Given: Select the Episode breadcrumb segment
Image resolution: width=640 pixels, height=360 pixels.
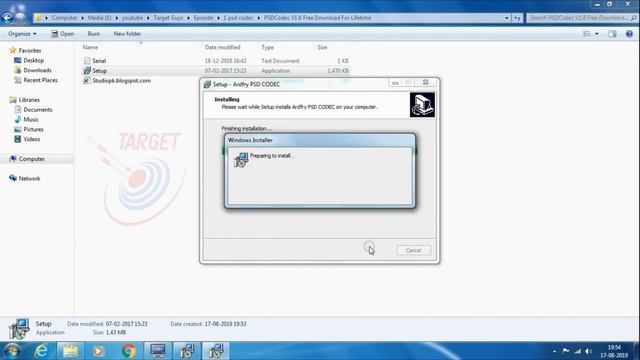Looking at the screenshot, I should (203, 18).
